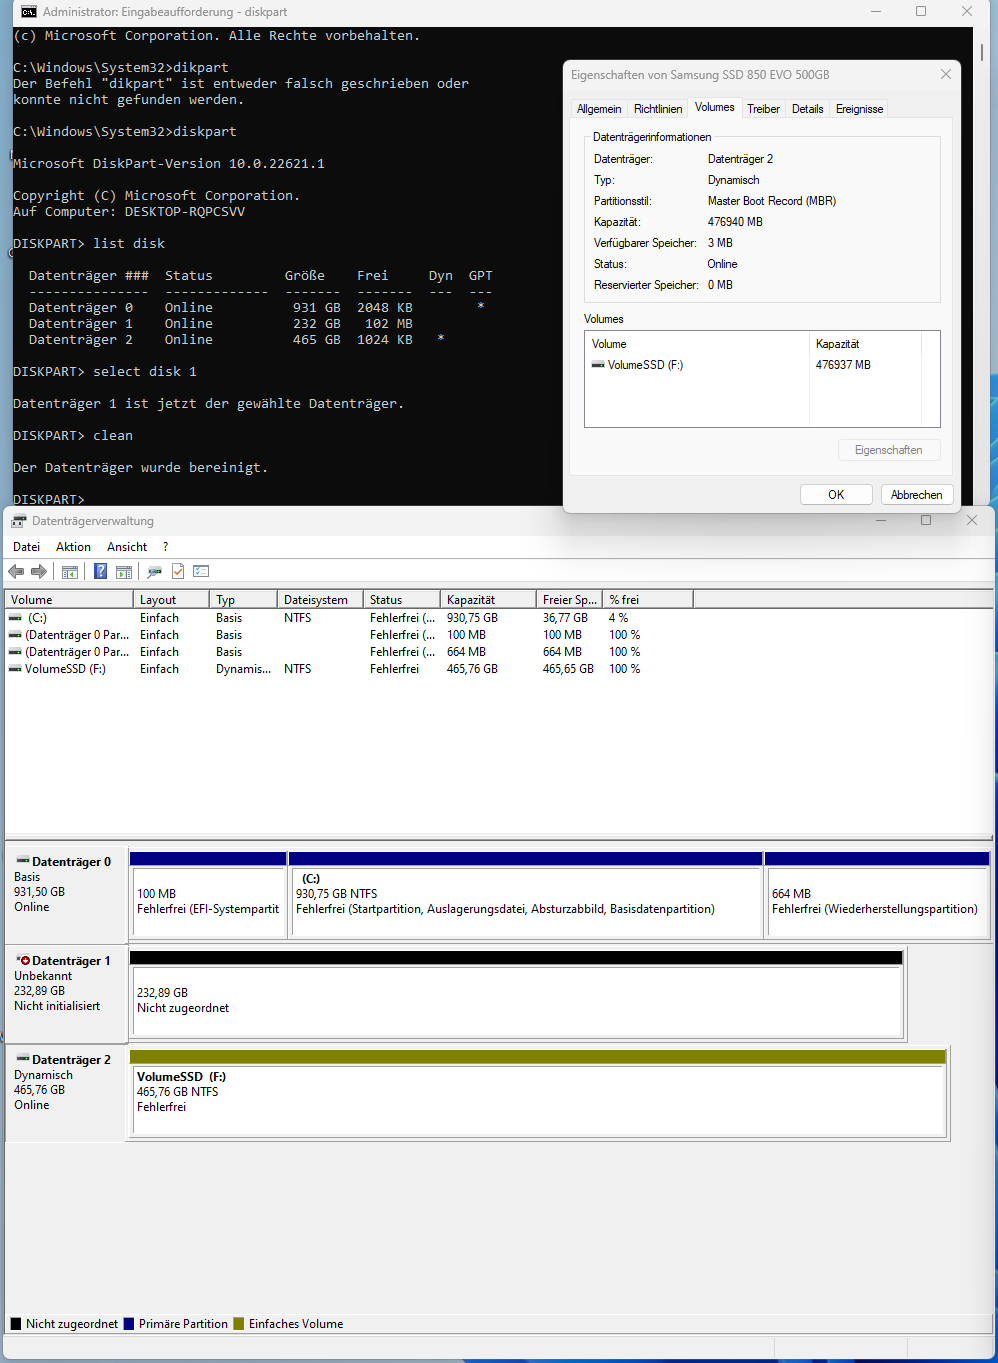Sort by the % frei column header
This screenshot has width=998, height=1363.
[648, 600]
